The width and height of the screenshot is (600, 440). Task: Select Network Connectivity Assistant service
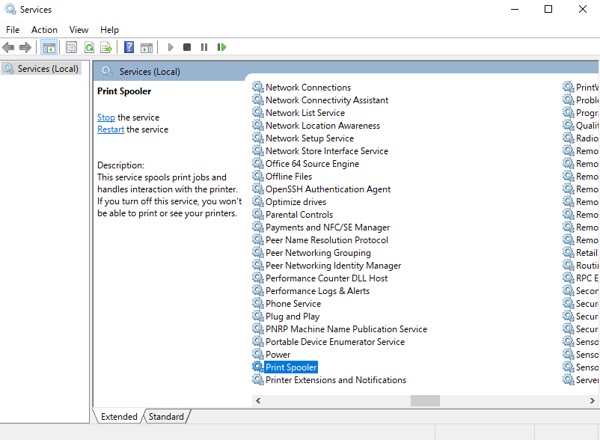tap(327, 100)
